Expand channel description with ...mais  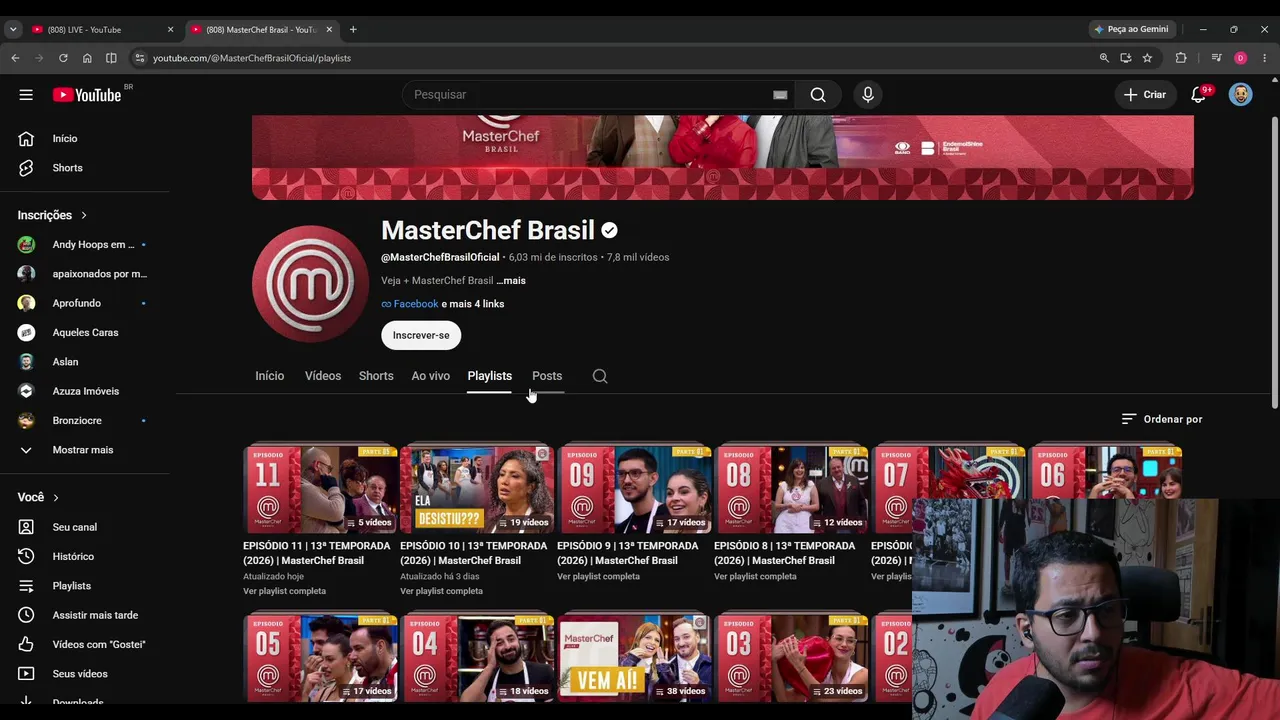[511, 281]
